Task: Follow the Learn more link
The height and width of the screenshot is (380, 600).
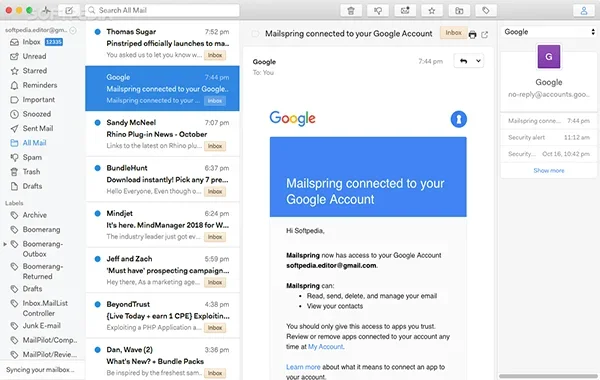Action: pyautogui.click(x=303, y=367)
